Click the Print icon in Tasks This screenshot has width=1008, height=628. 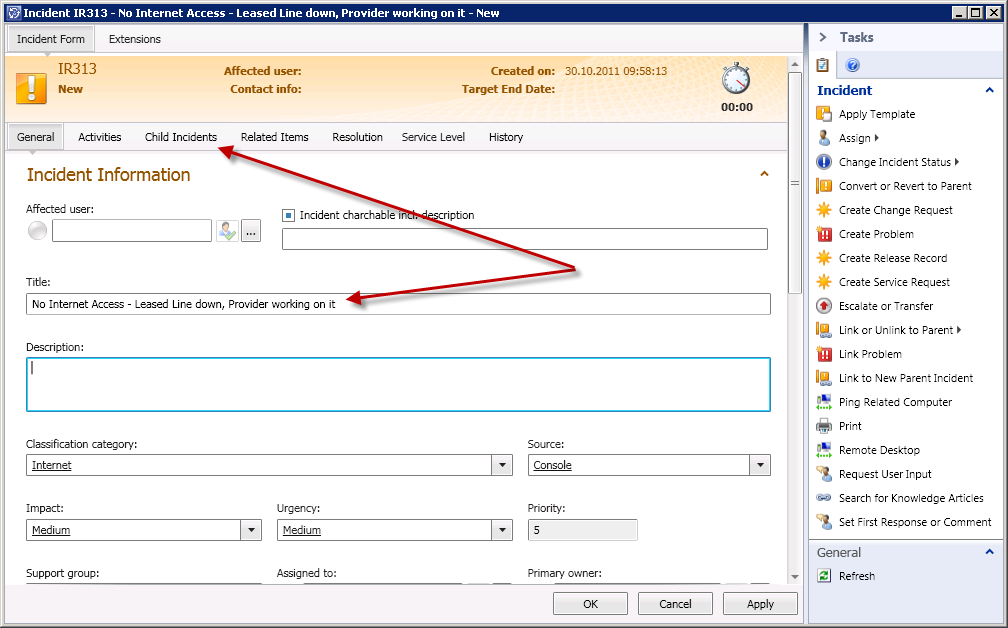click(824, 426)
